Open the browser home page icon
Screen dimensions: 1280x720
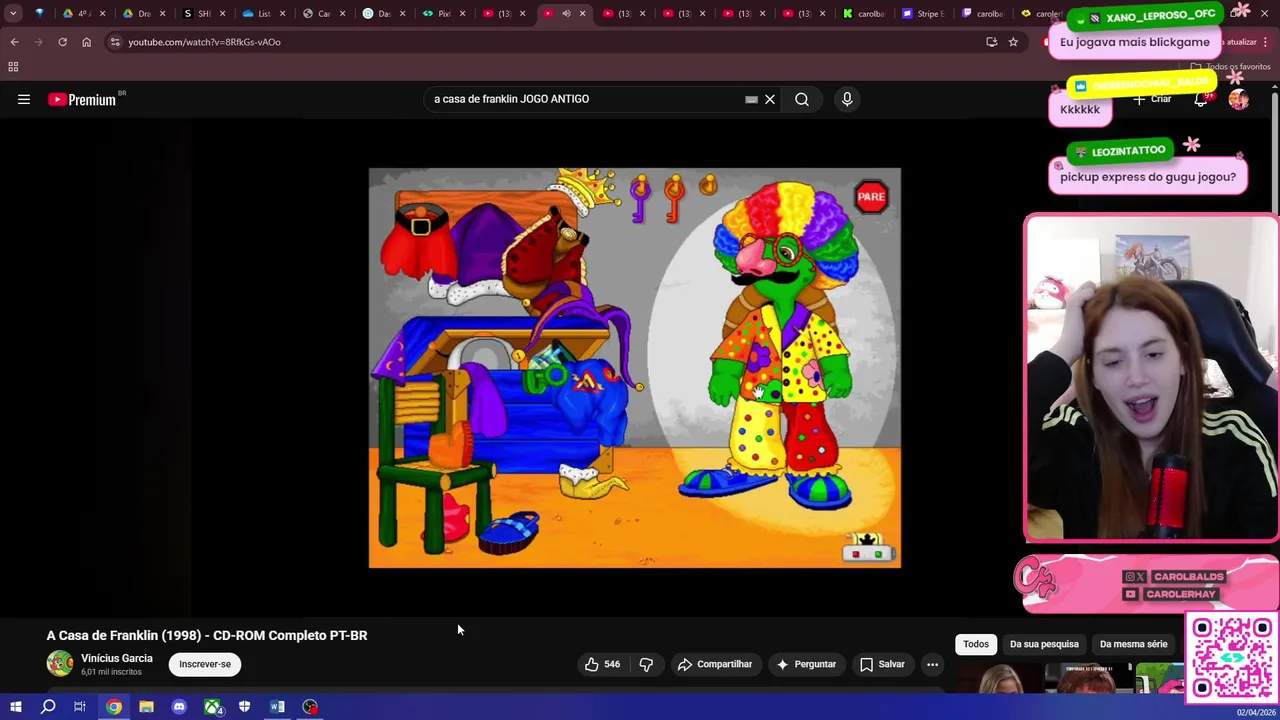[86, 42]
